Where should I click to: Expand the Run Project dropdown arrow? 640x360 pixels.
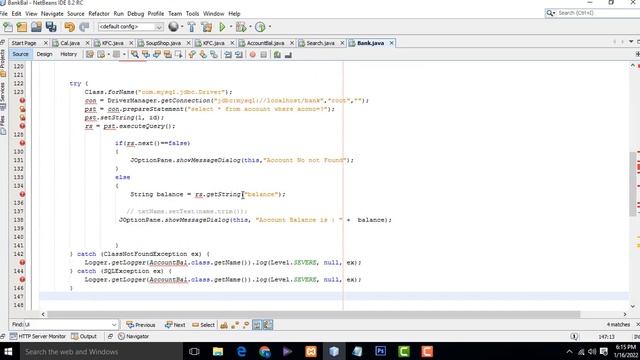pos(231,27)
